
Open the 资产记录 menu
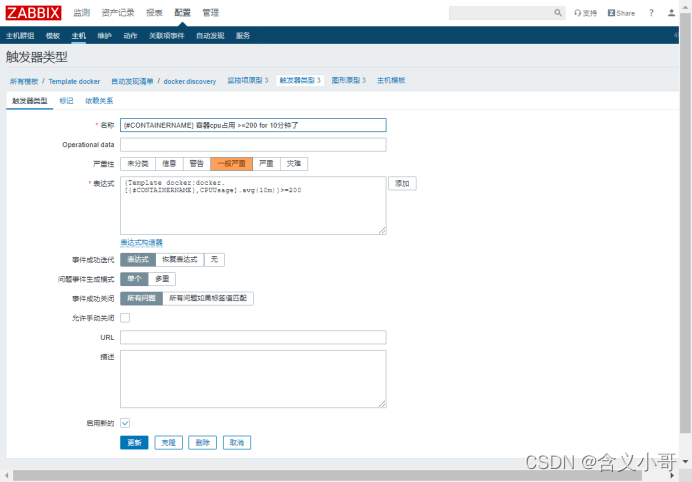[118, 13]
